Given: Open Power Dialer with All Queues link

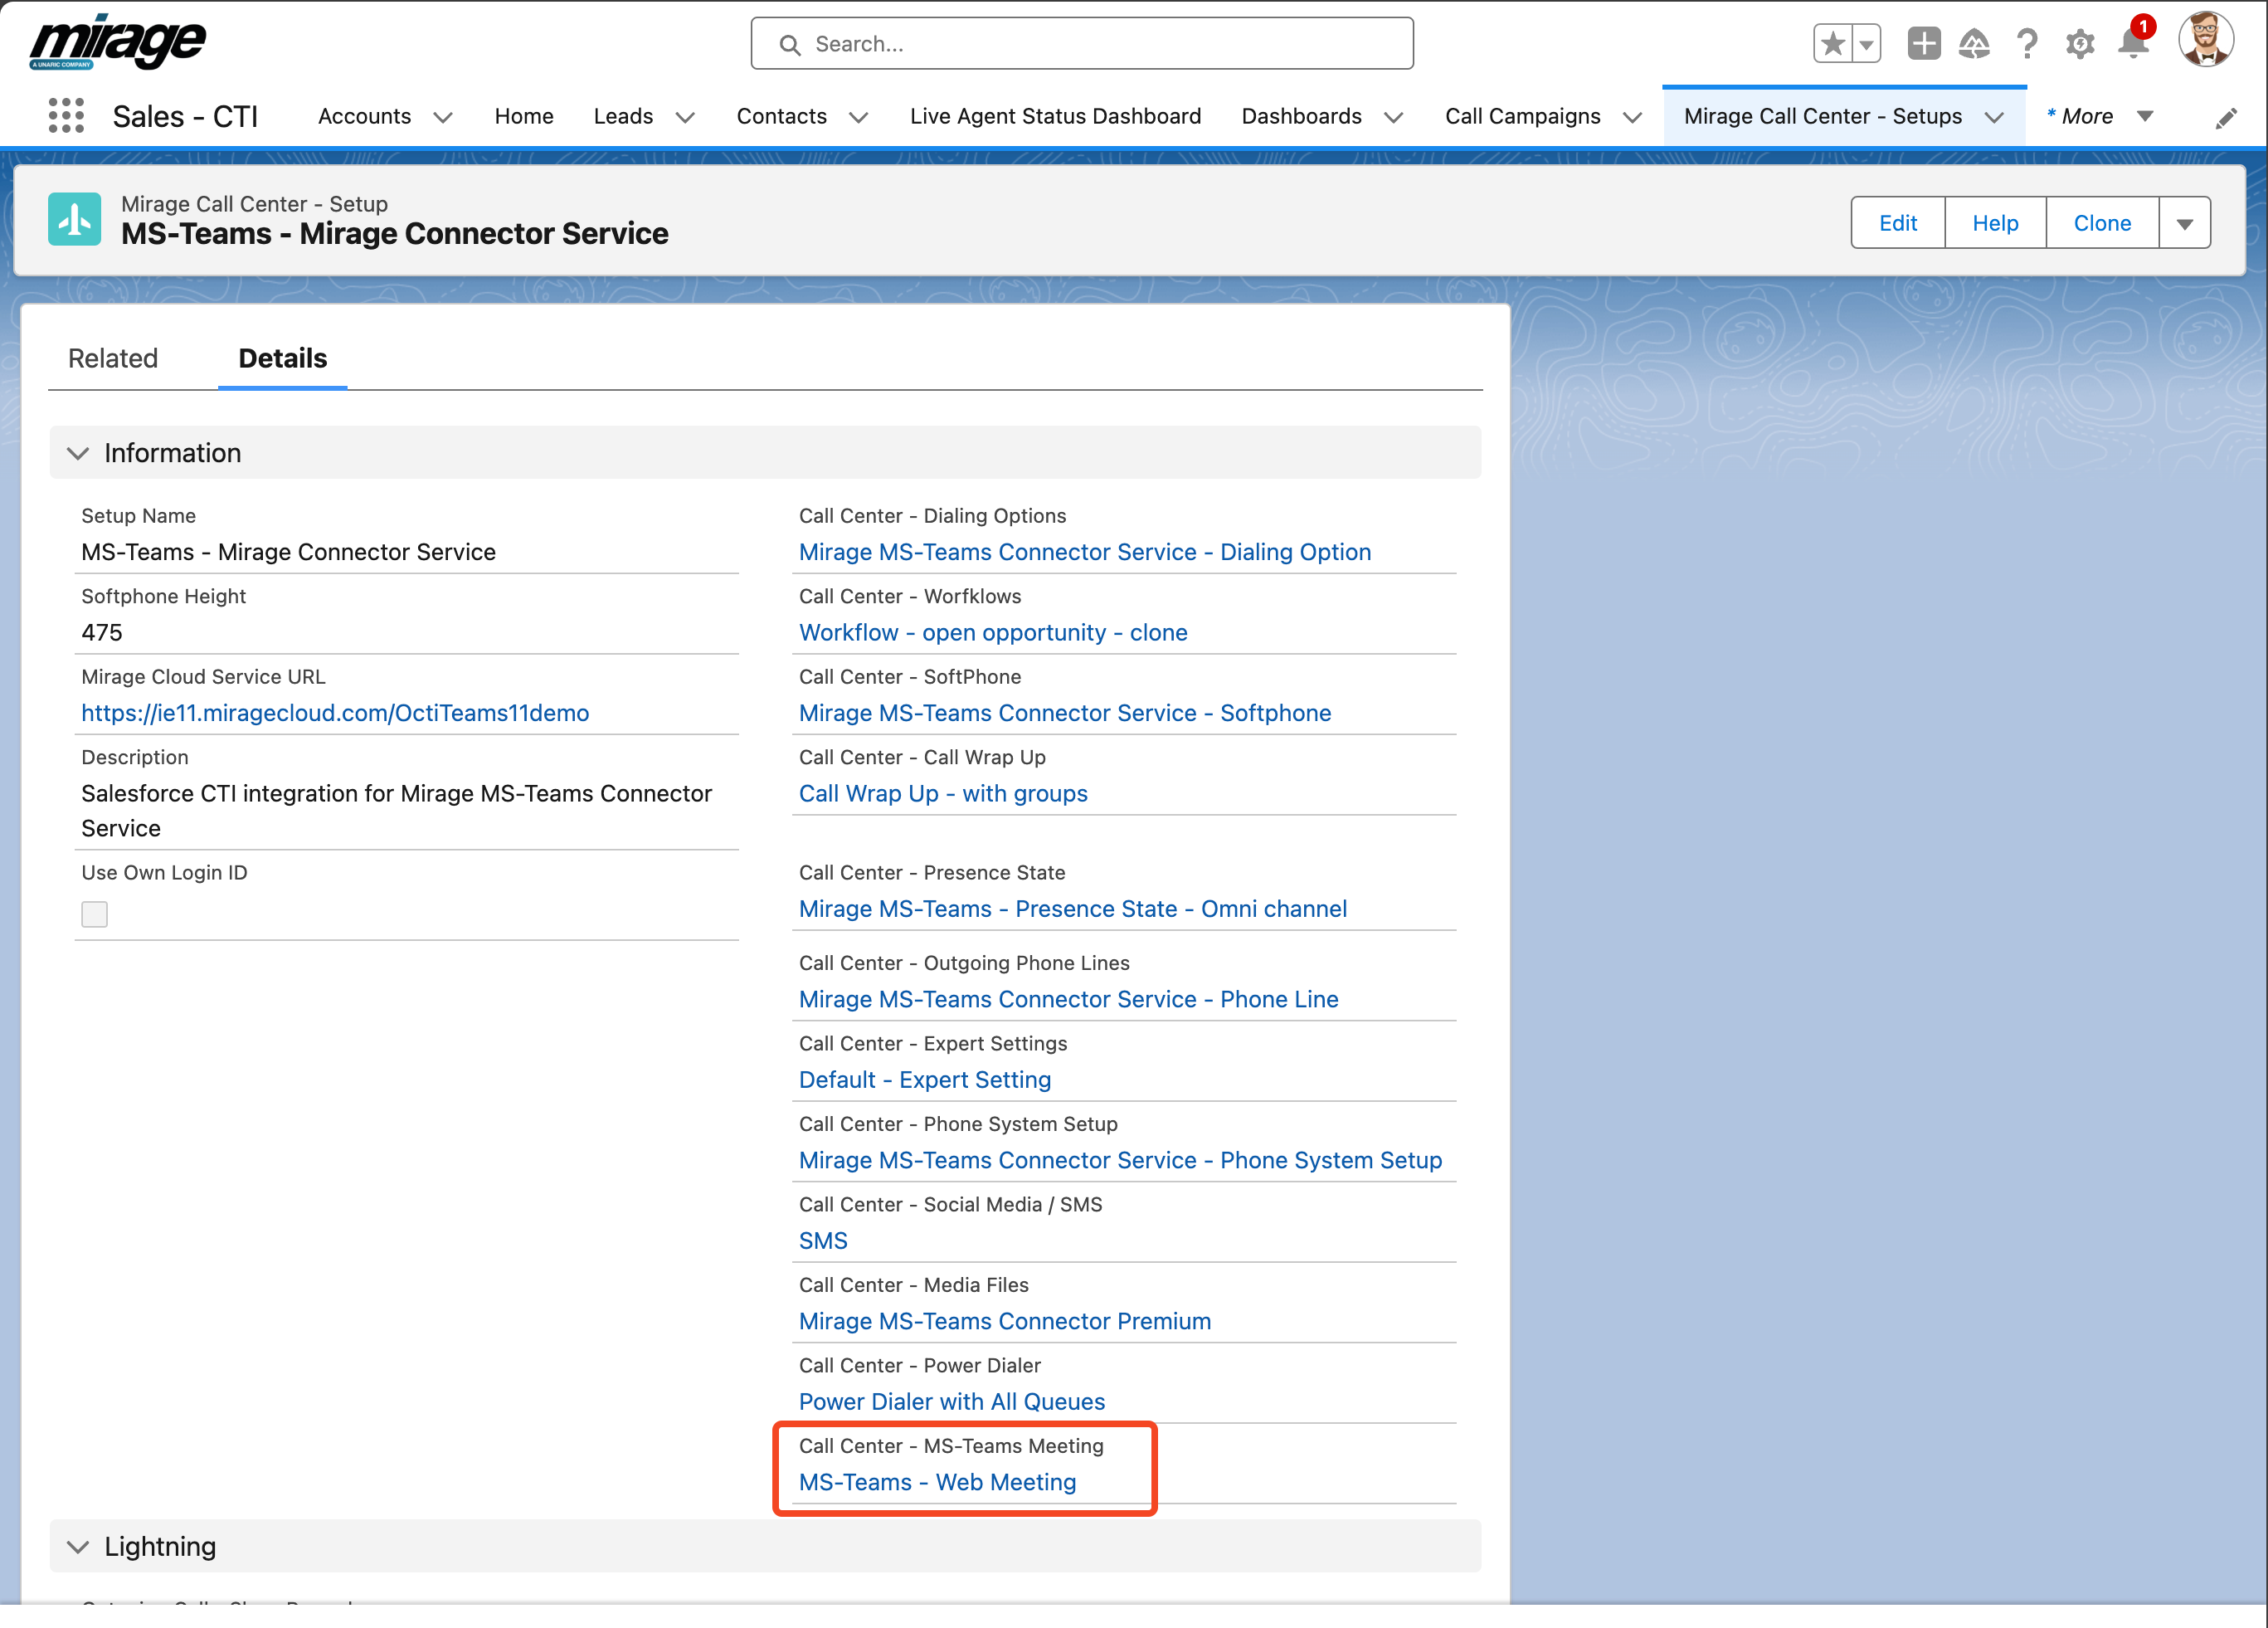Looking at the screenshot, I should click(x=952, y=1402).
